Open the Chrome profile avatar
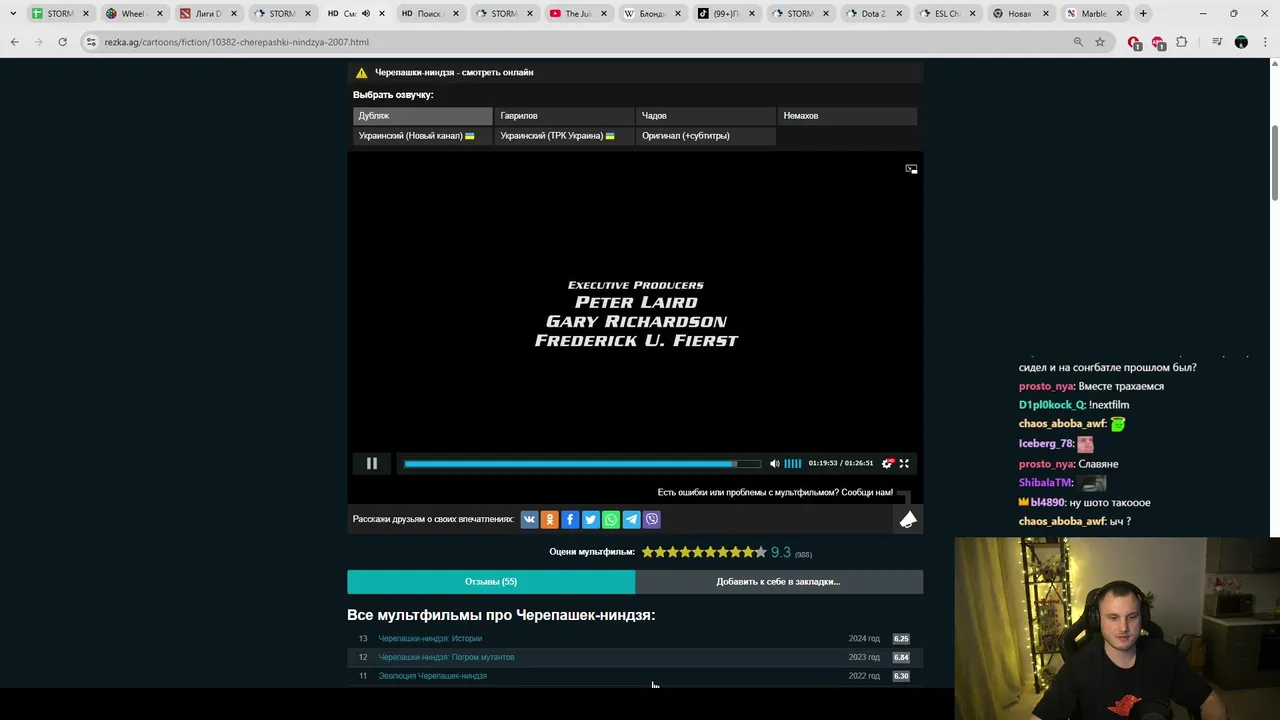This screenshot has width=1280, height=720. click(1241, 42)
